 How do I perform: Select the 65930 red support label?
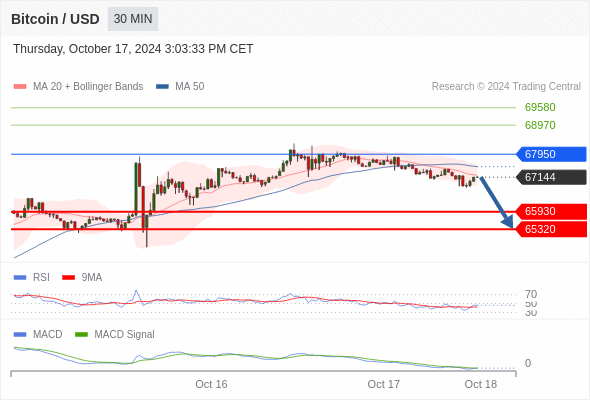tap(551, 211)
